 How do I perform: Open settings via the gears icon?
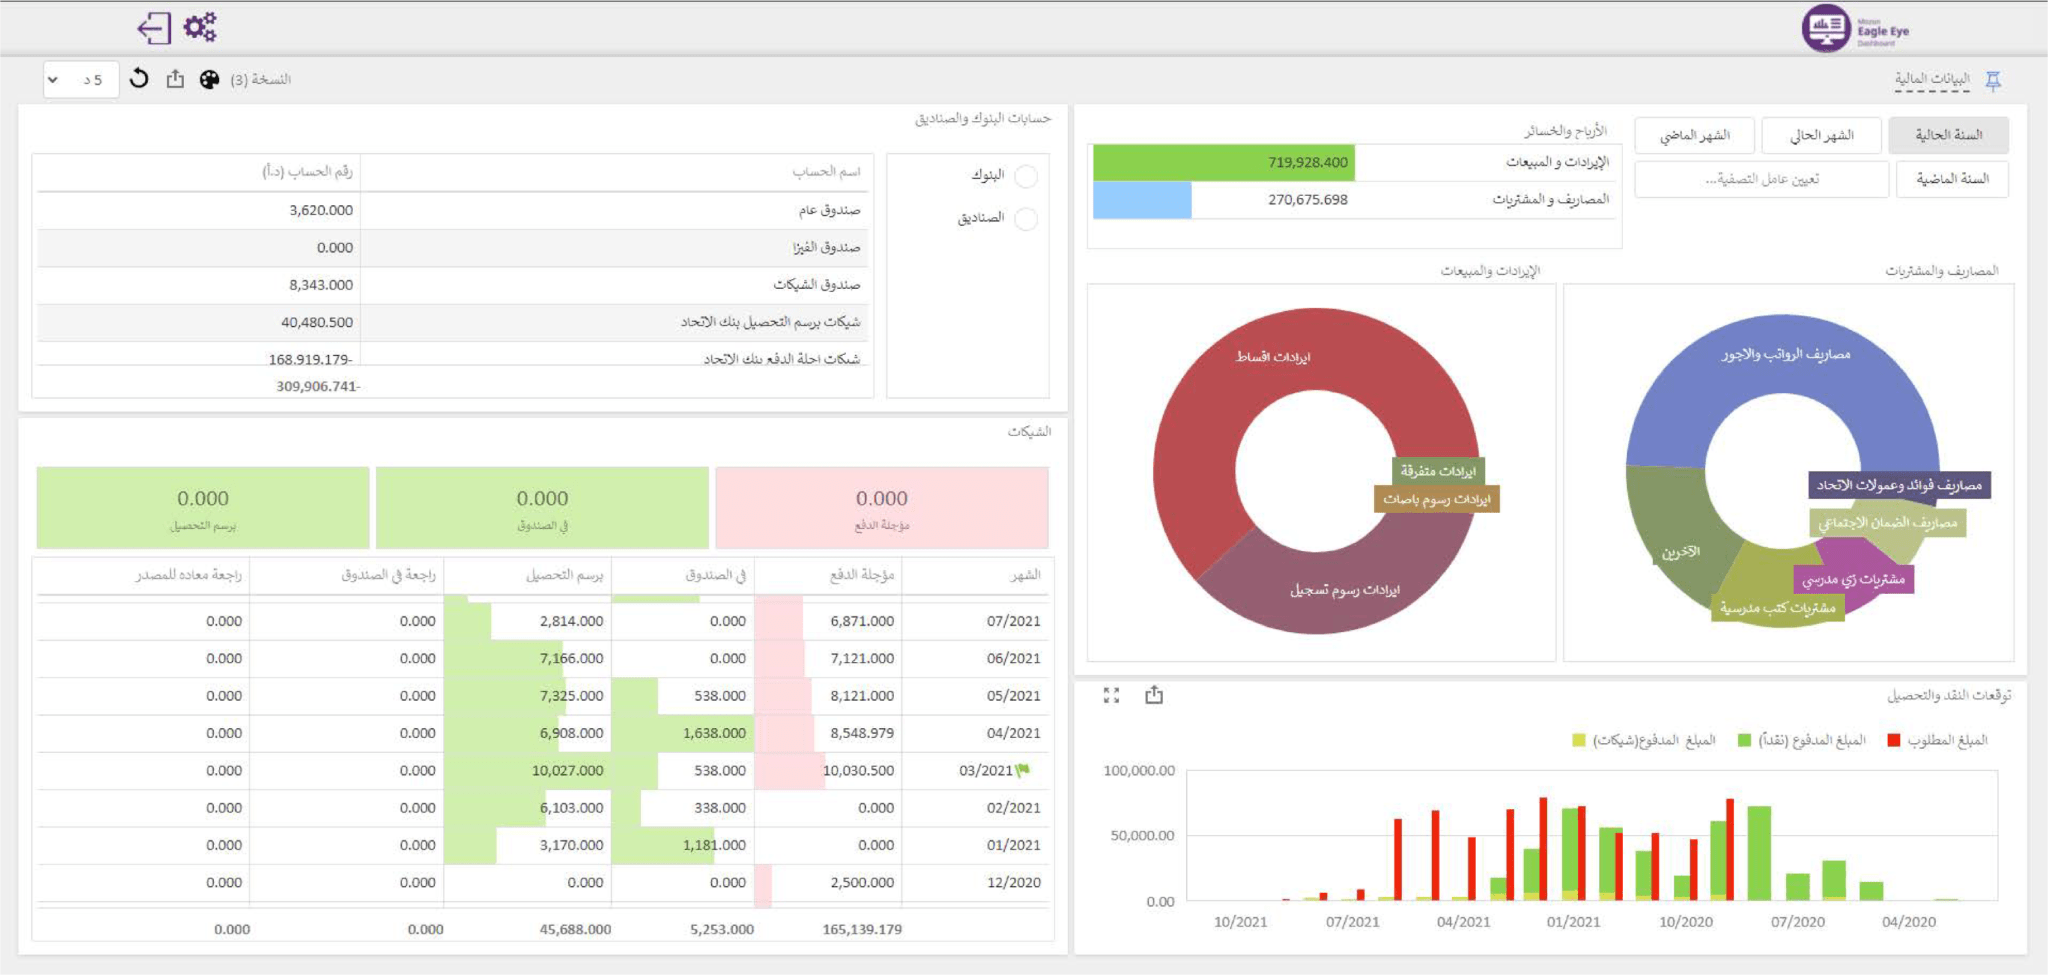(x=200, y=27)
